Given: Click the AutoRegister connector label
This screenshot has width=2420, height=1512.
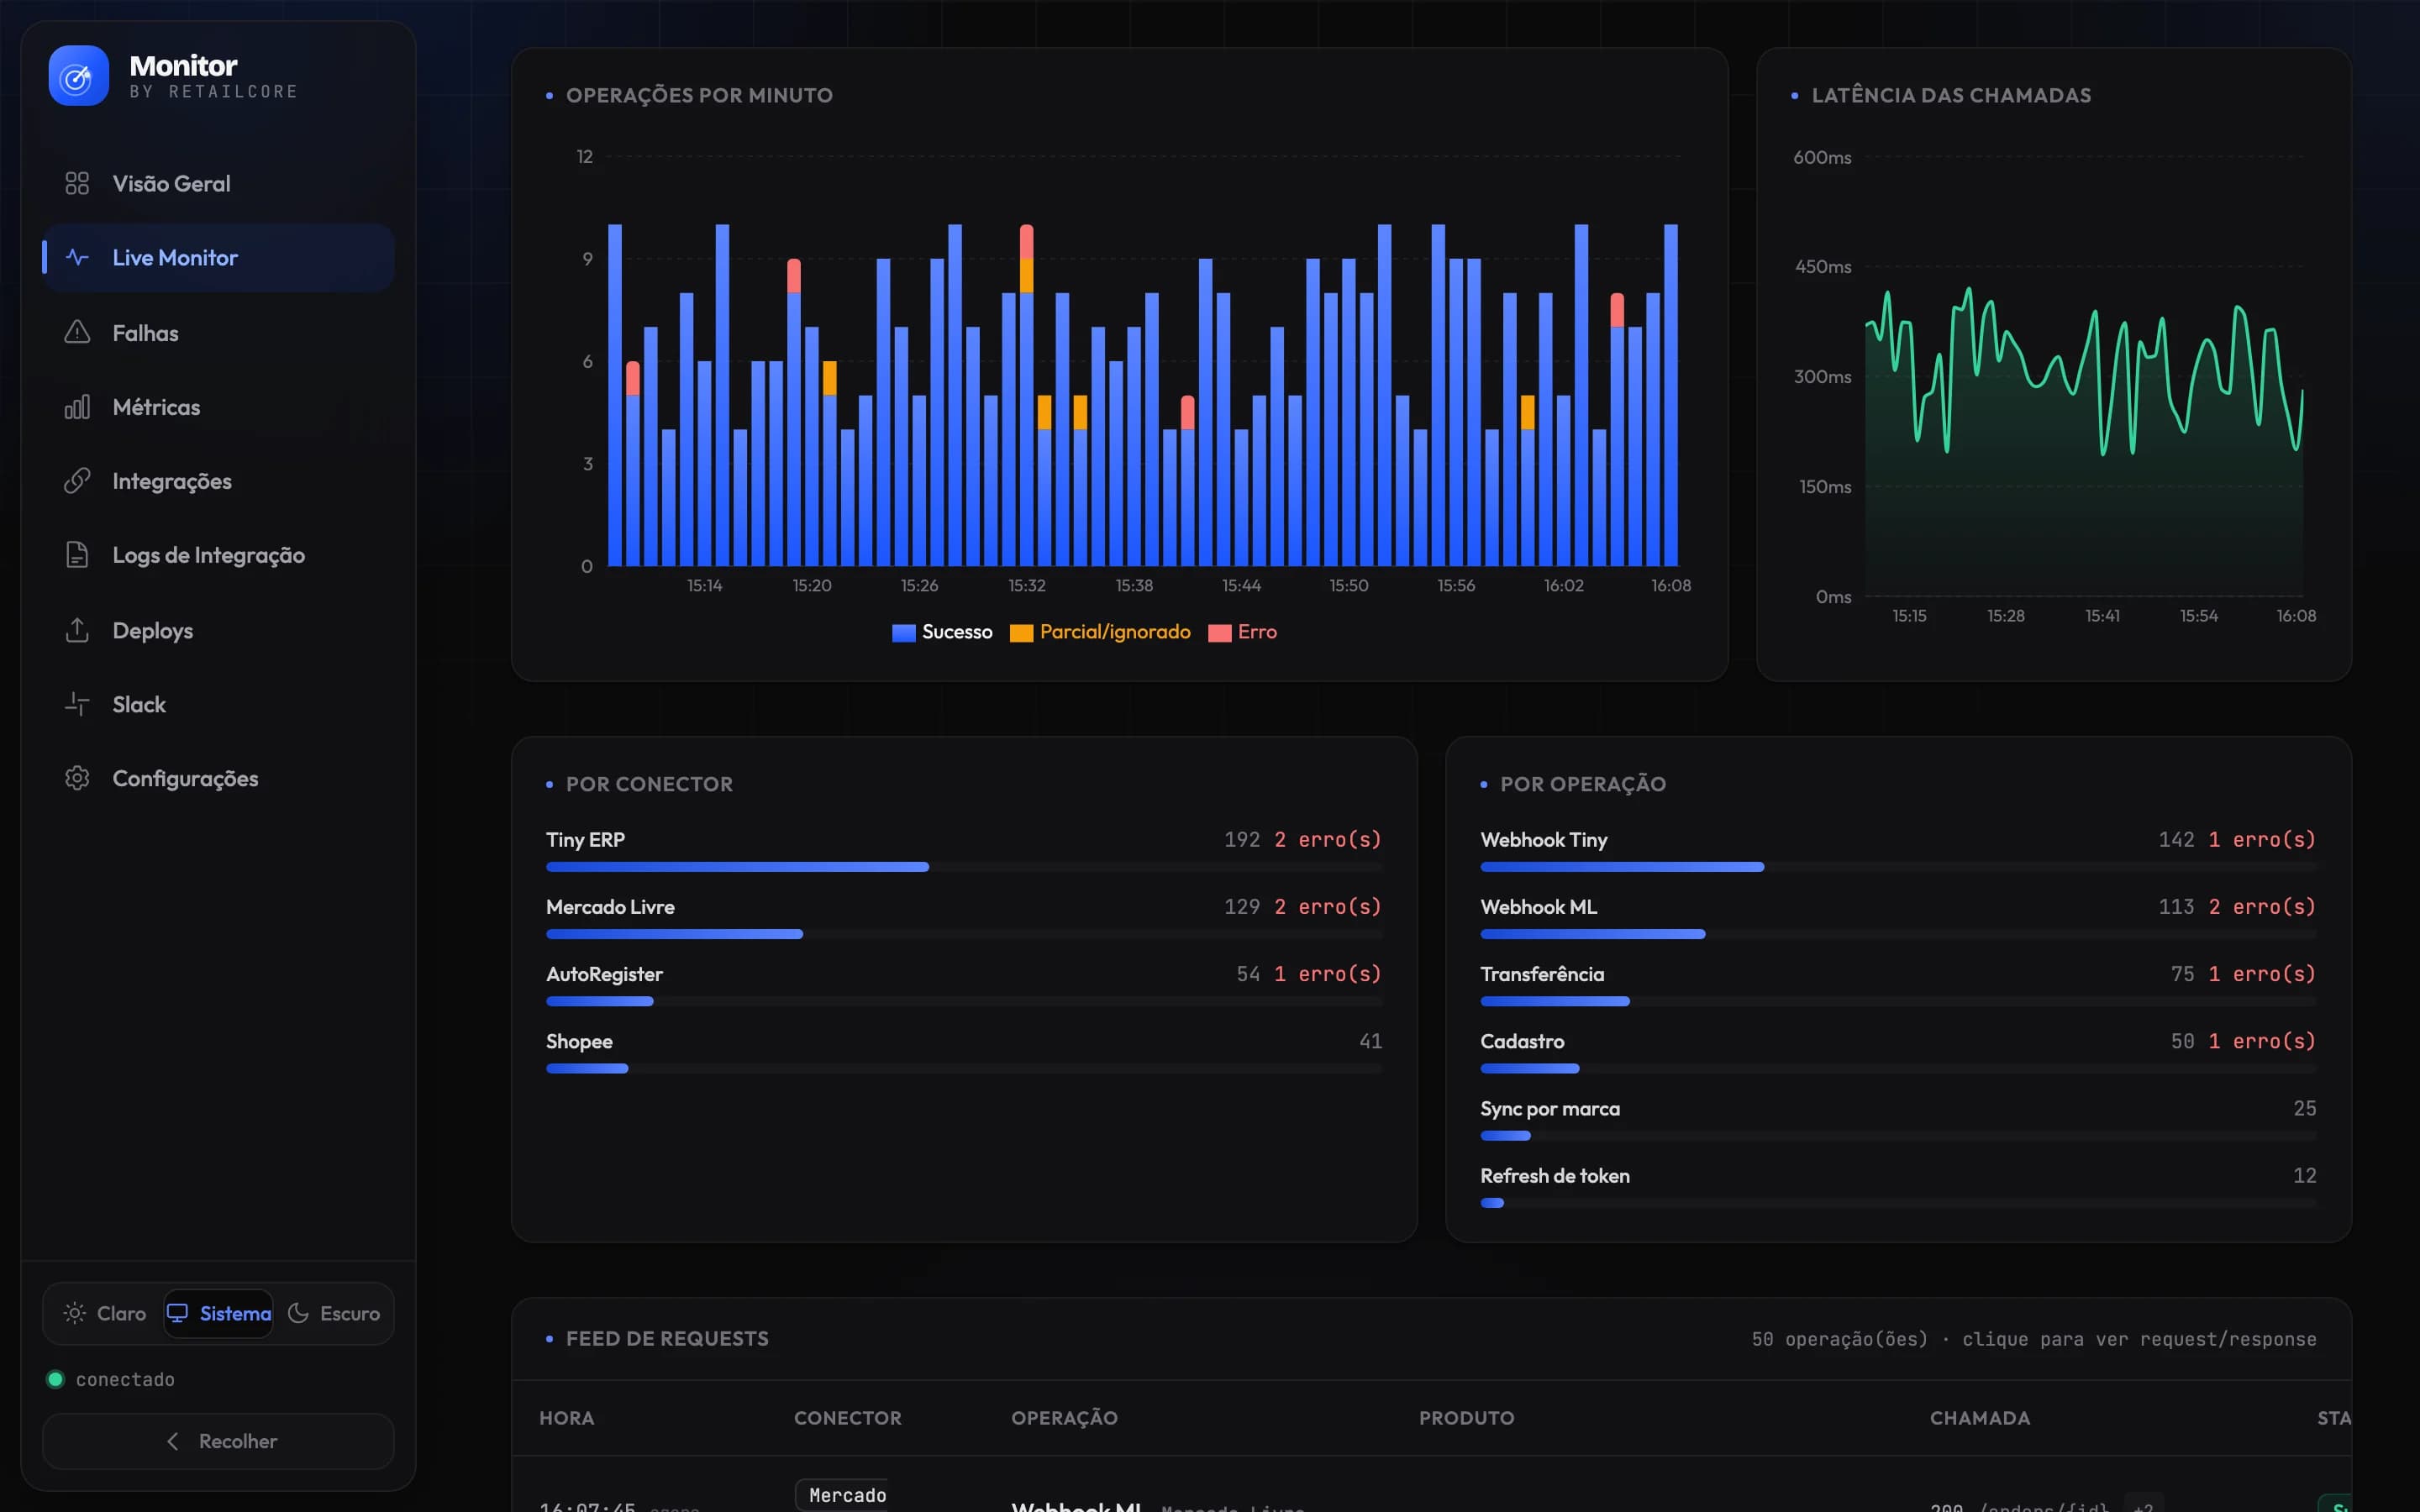Looking at the screenshot, I should click(604, 974).
